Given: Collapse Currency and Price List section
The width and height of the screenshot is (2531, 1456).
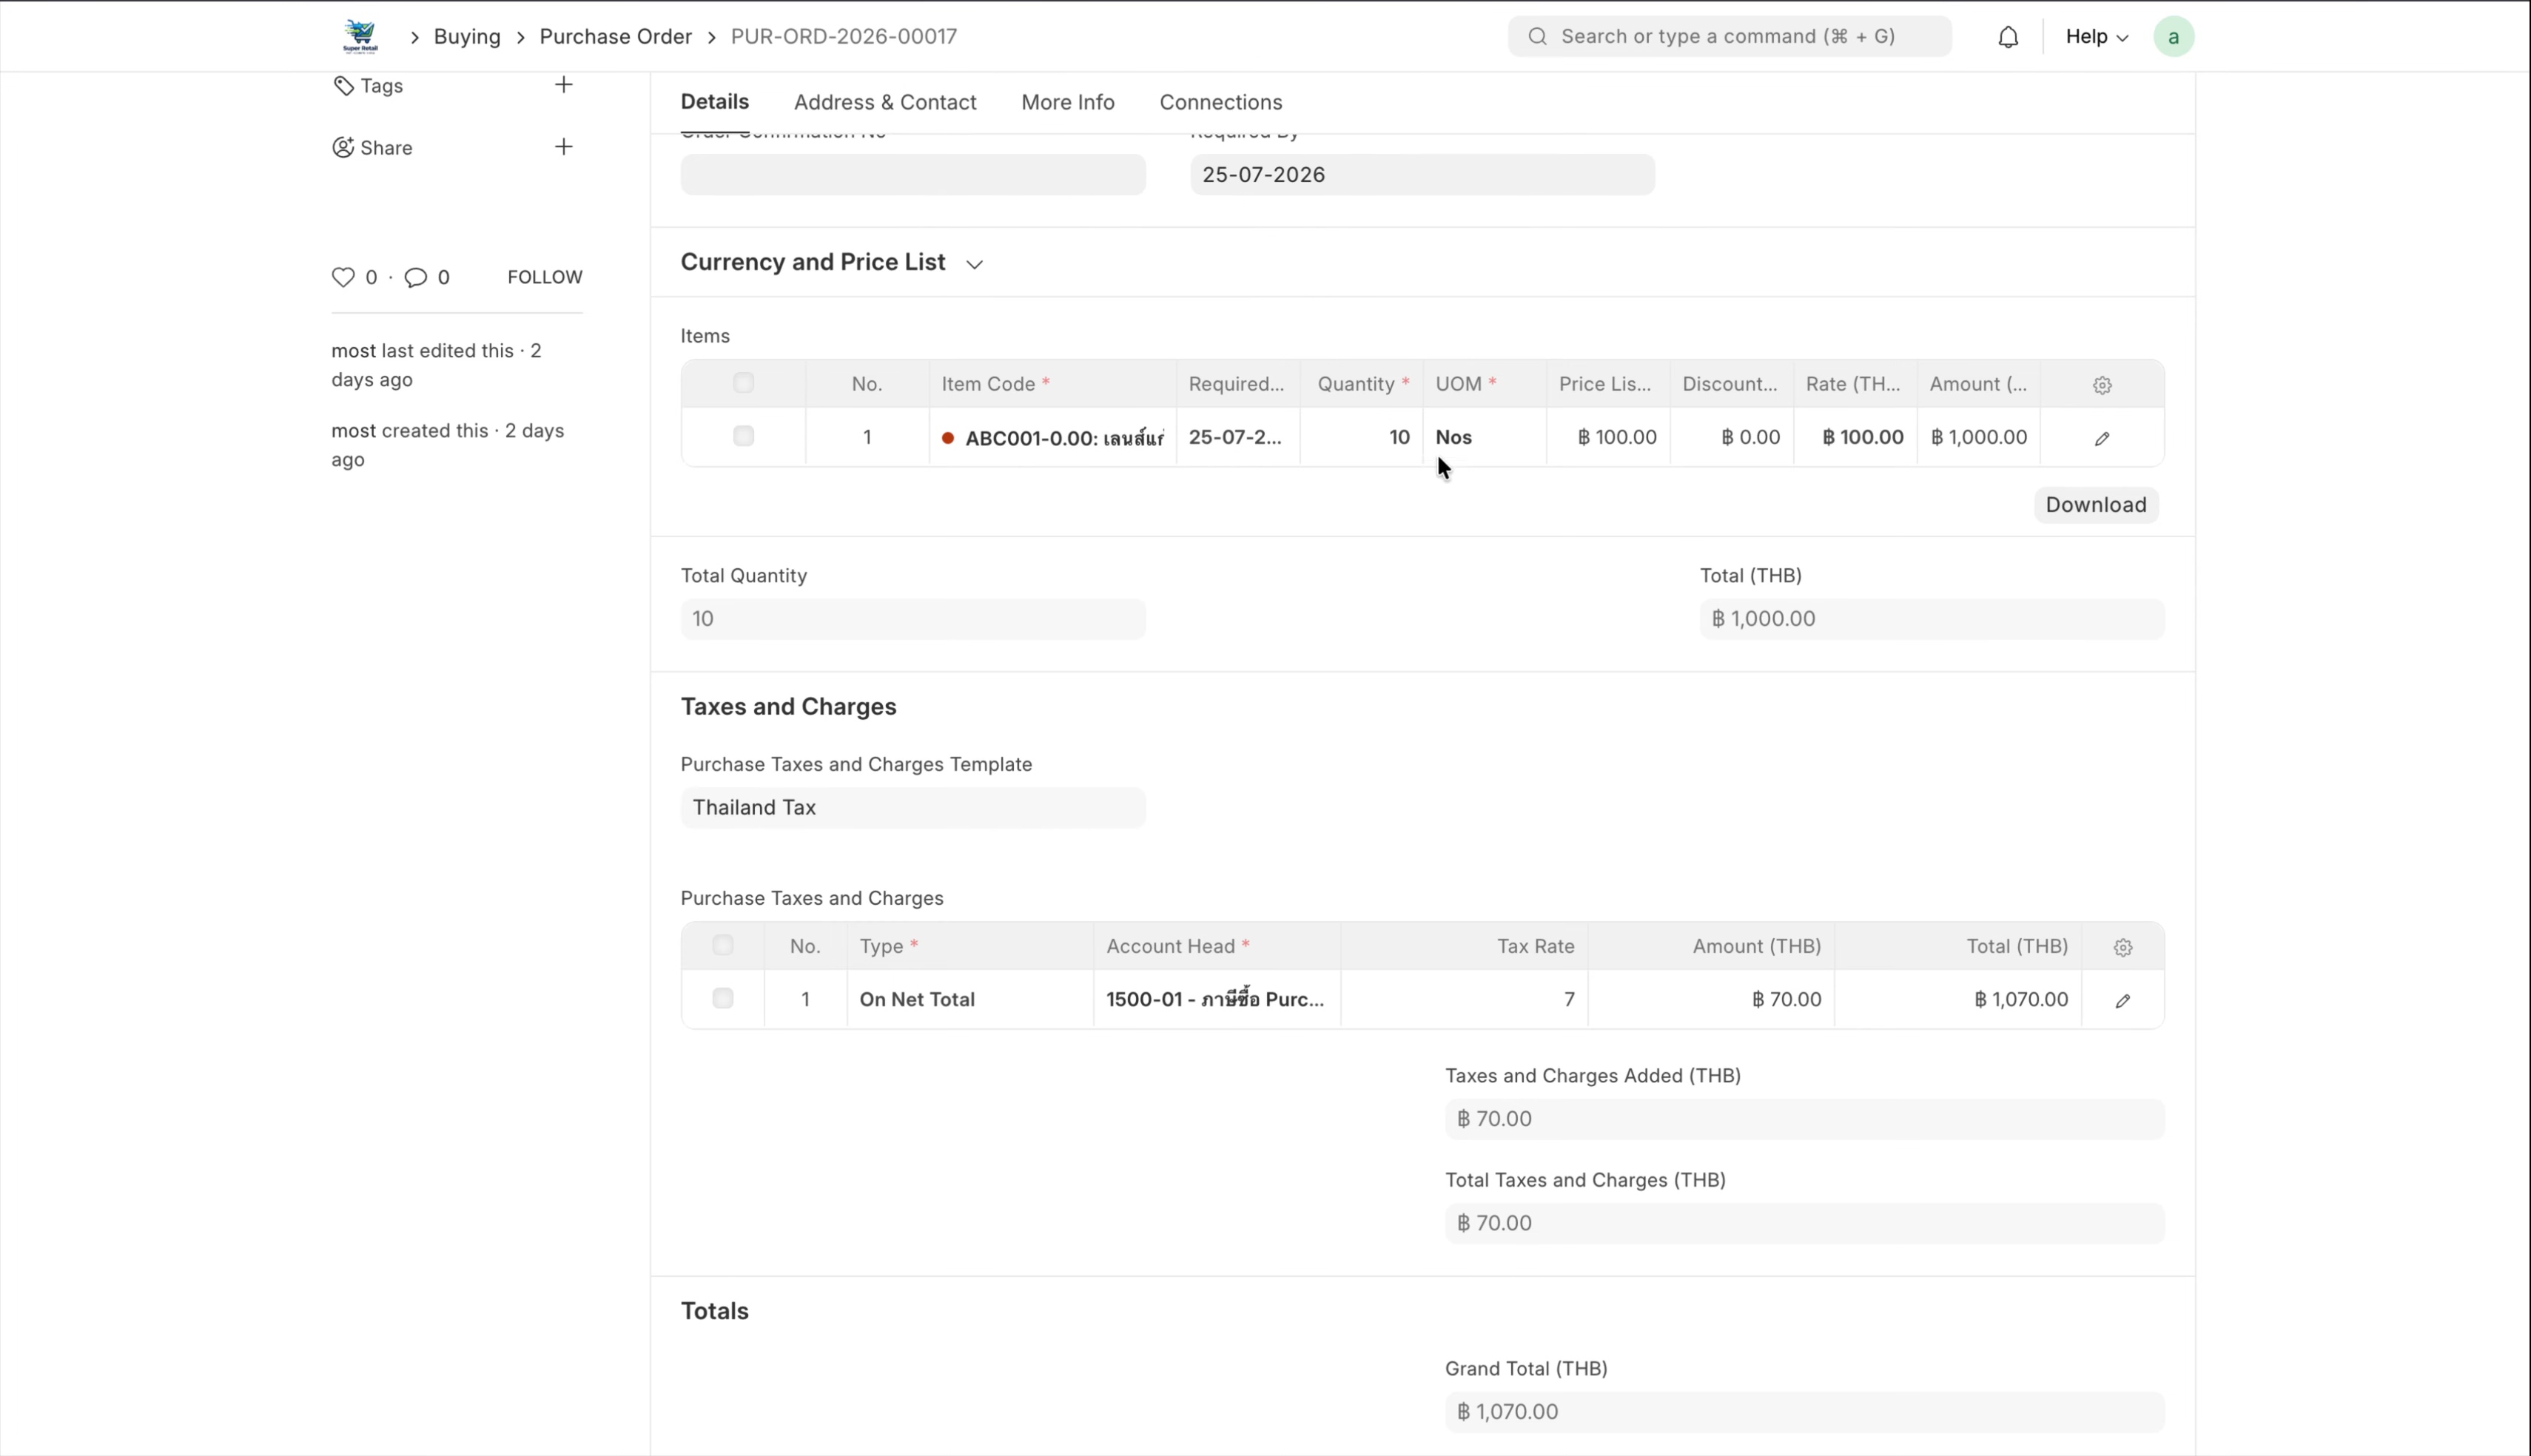Looking at the screenshot, I should pyautogui.click(x=974, y=264).
